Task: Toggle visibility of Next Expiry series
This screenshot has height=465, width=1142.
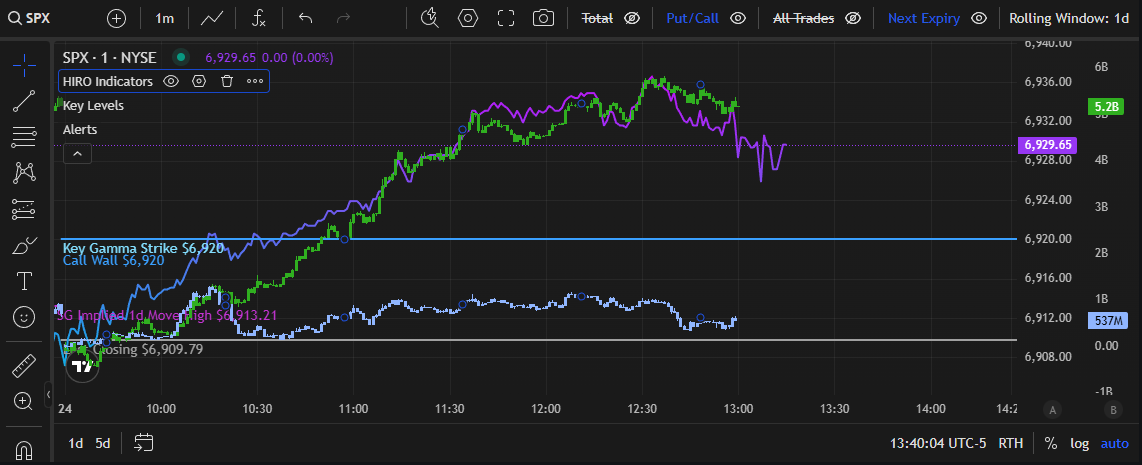Action: point(979,18)
